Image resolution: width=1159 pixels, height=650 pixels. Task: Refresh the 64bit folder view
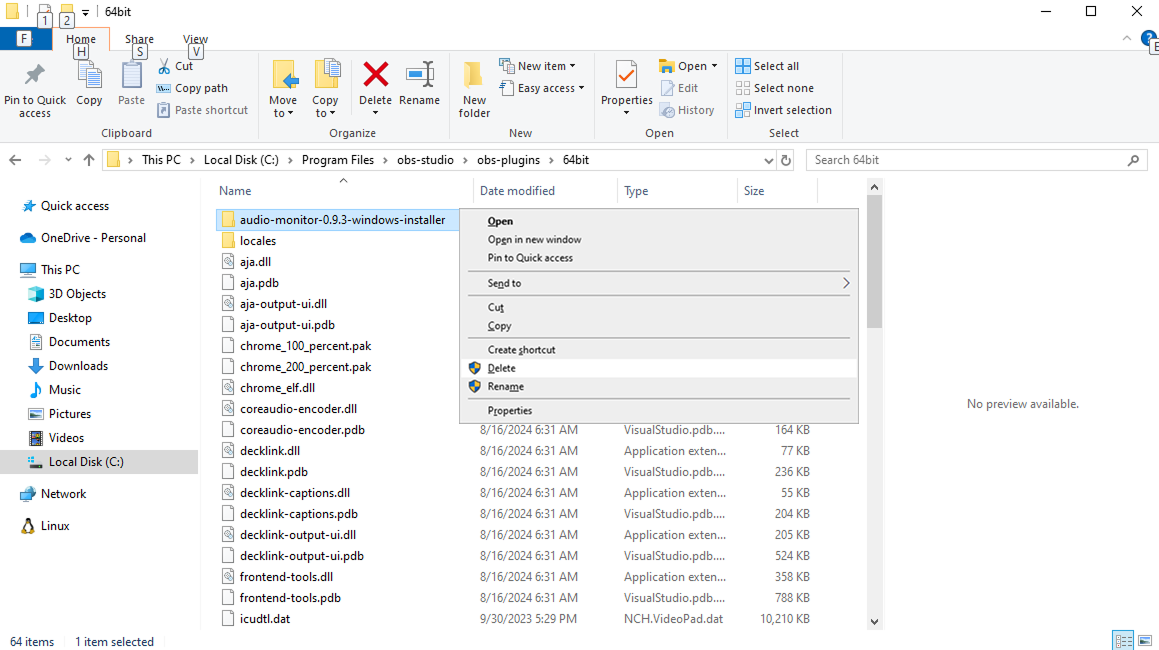(786, 160)
